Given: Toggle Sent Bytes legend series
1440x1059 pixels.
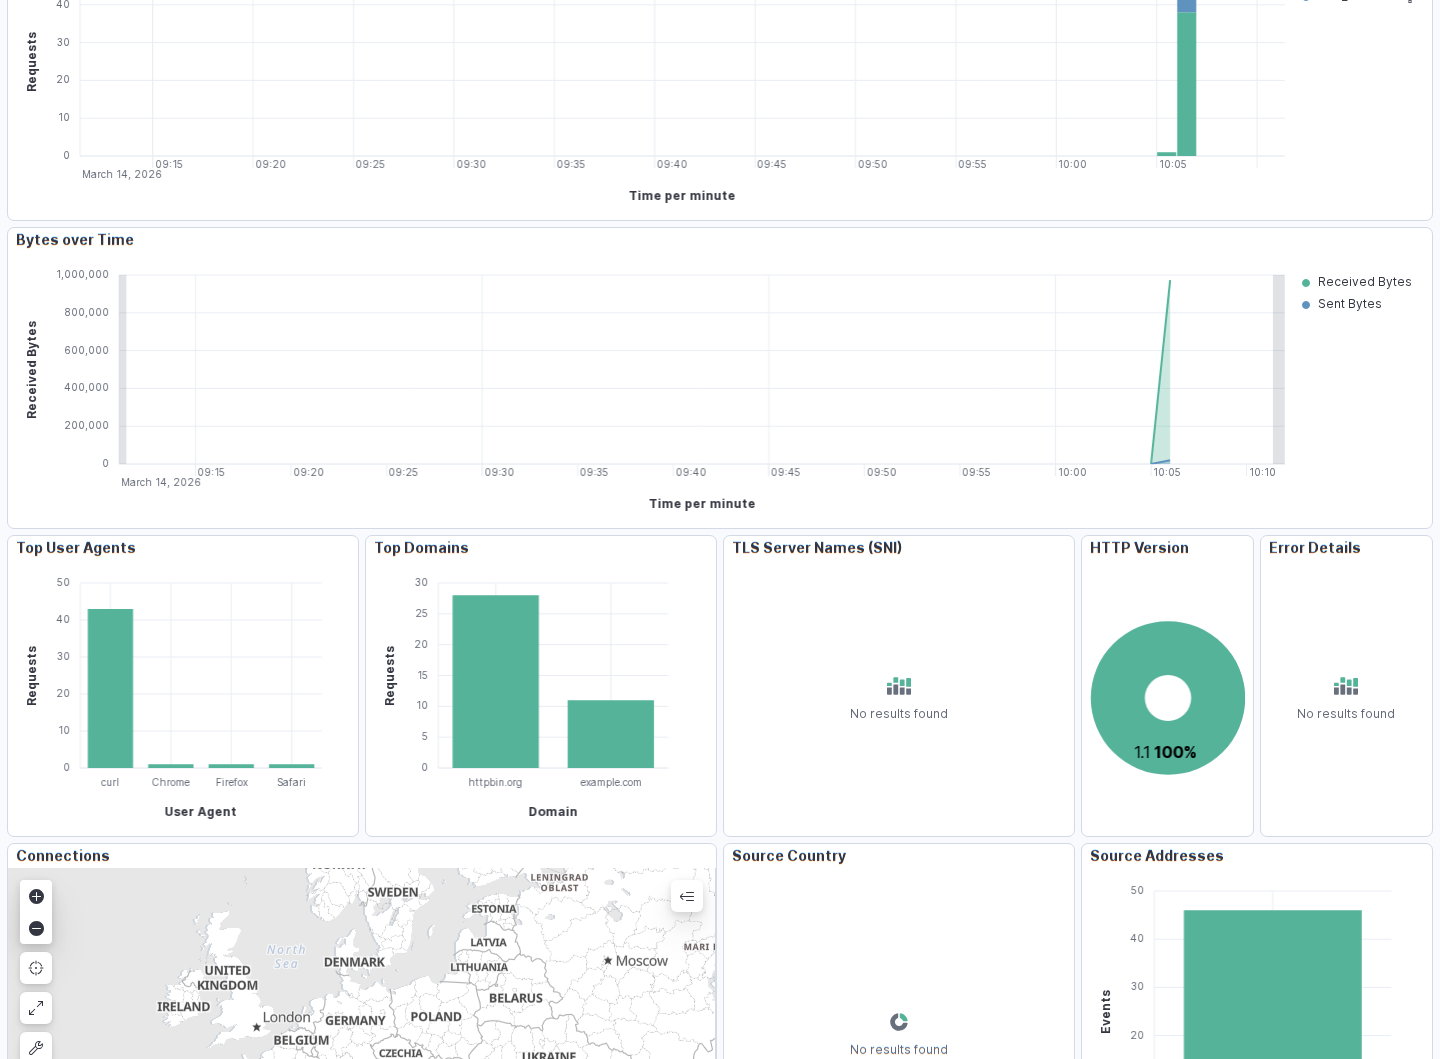Looking at the screenshot, I should 1349,304.
